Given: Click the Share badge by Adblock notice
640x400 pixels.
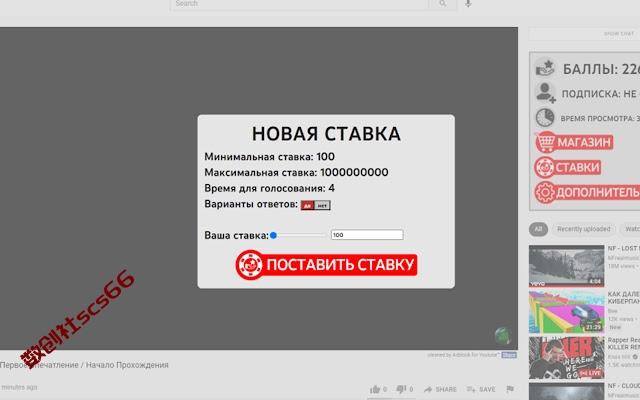Looking at the screenshot, I should coord(509,355).
